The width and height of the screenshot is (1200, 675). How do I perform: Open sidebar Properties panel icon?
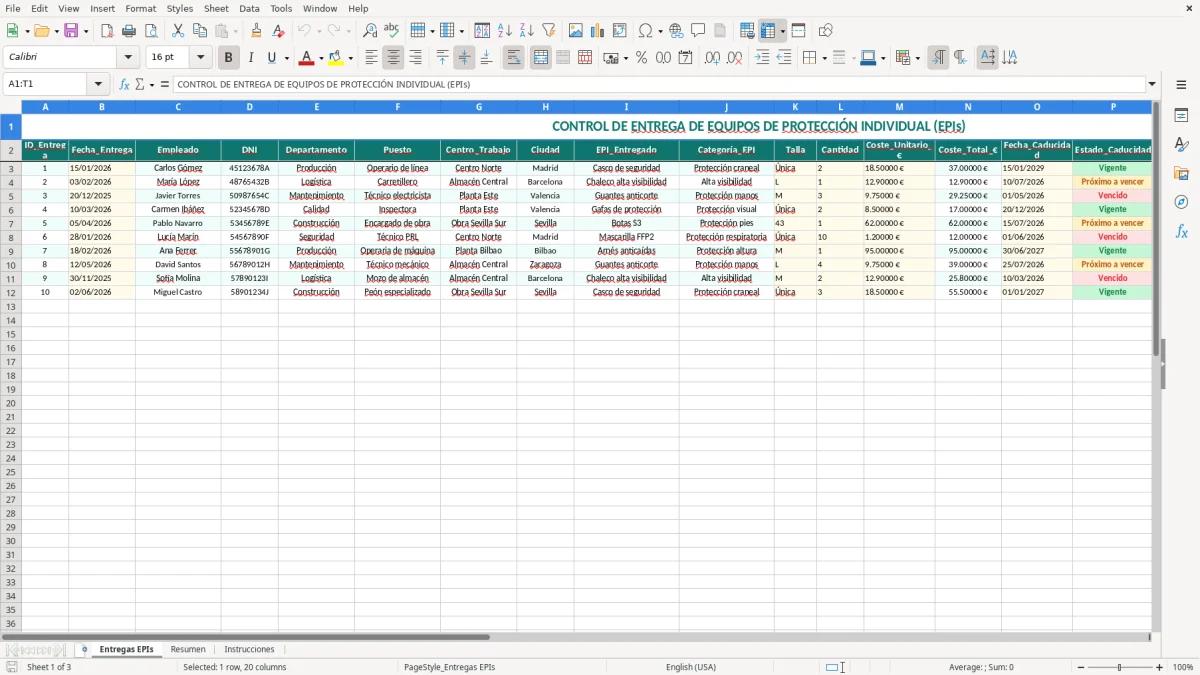pos(1181,116)
